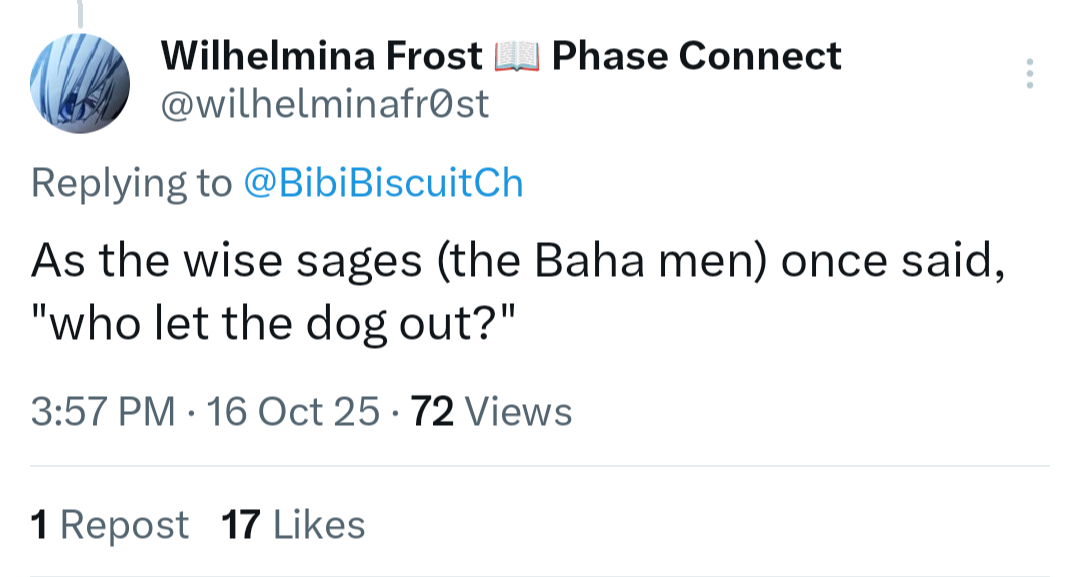View the 17 Likes list

[x=293, y=524]
